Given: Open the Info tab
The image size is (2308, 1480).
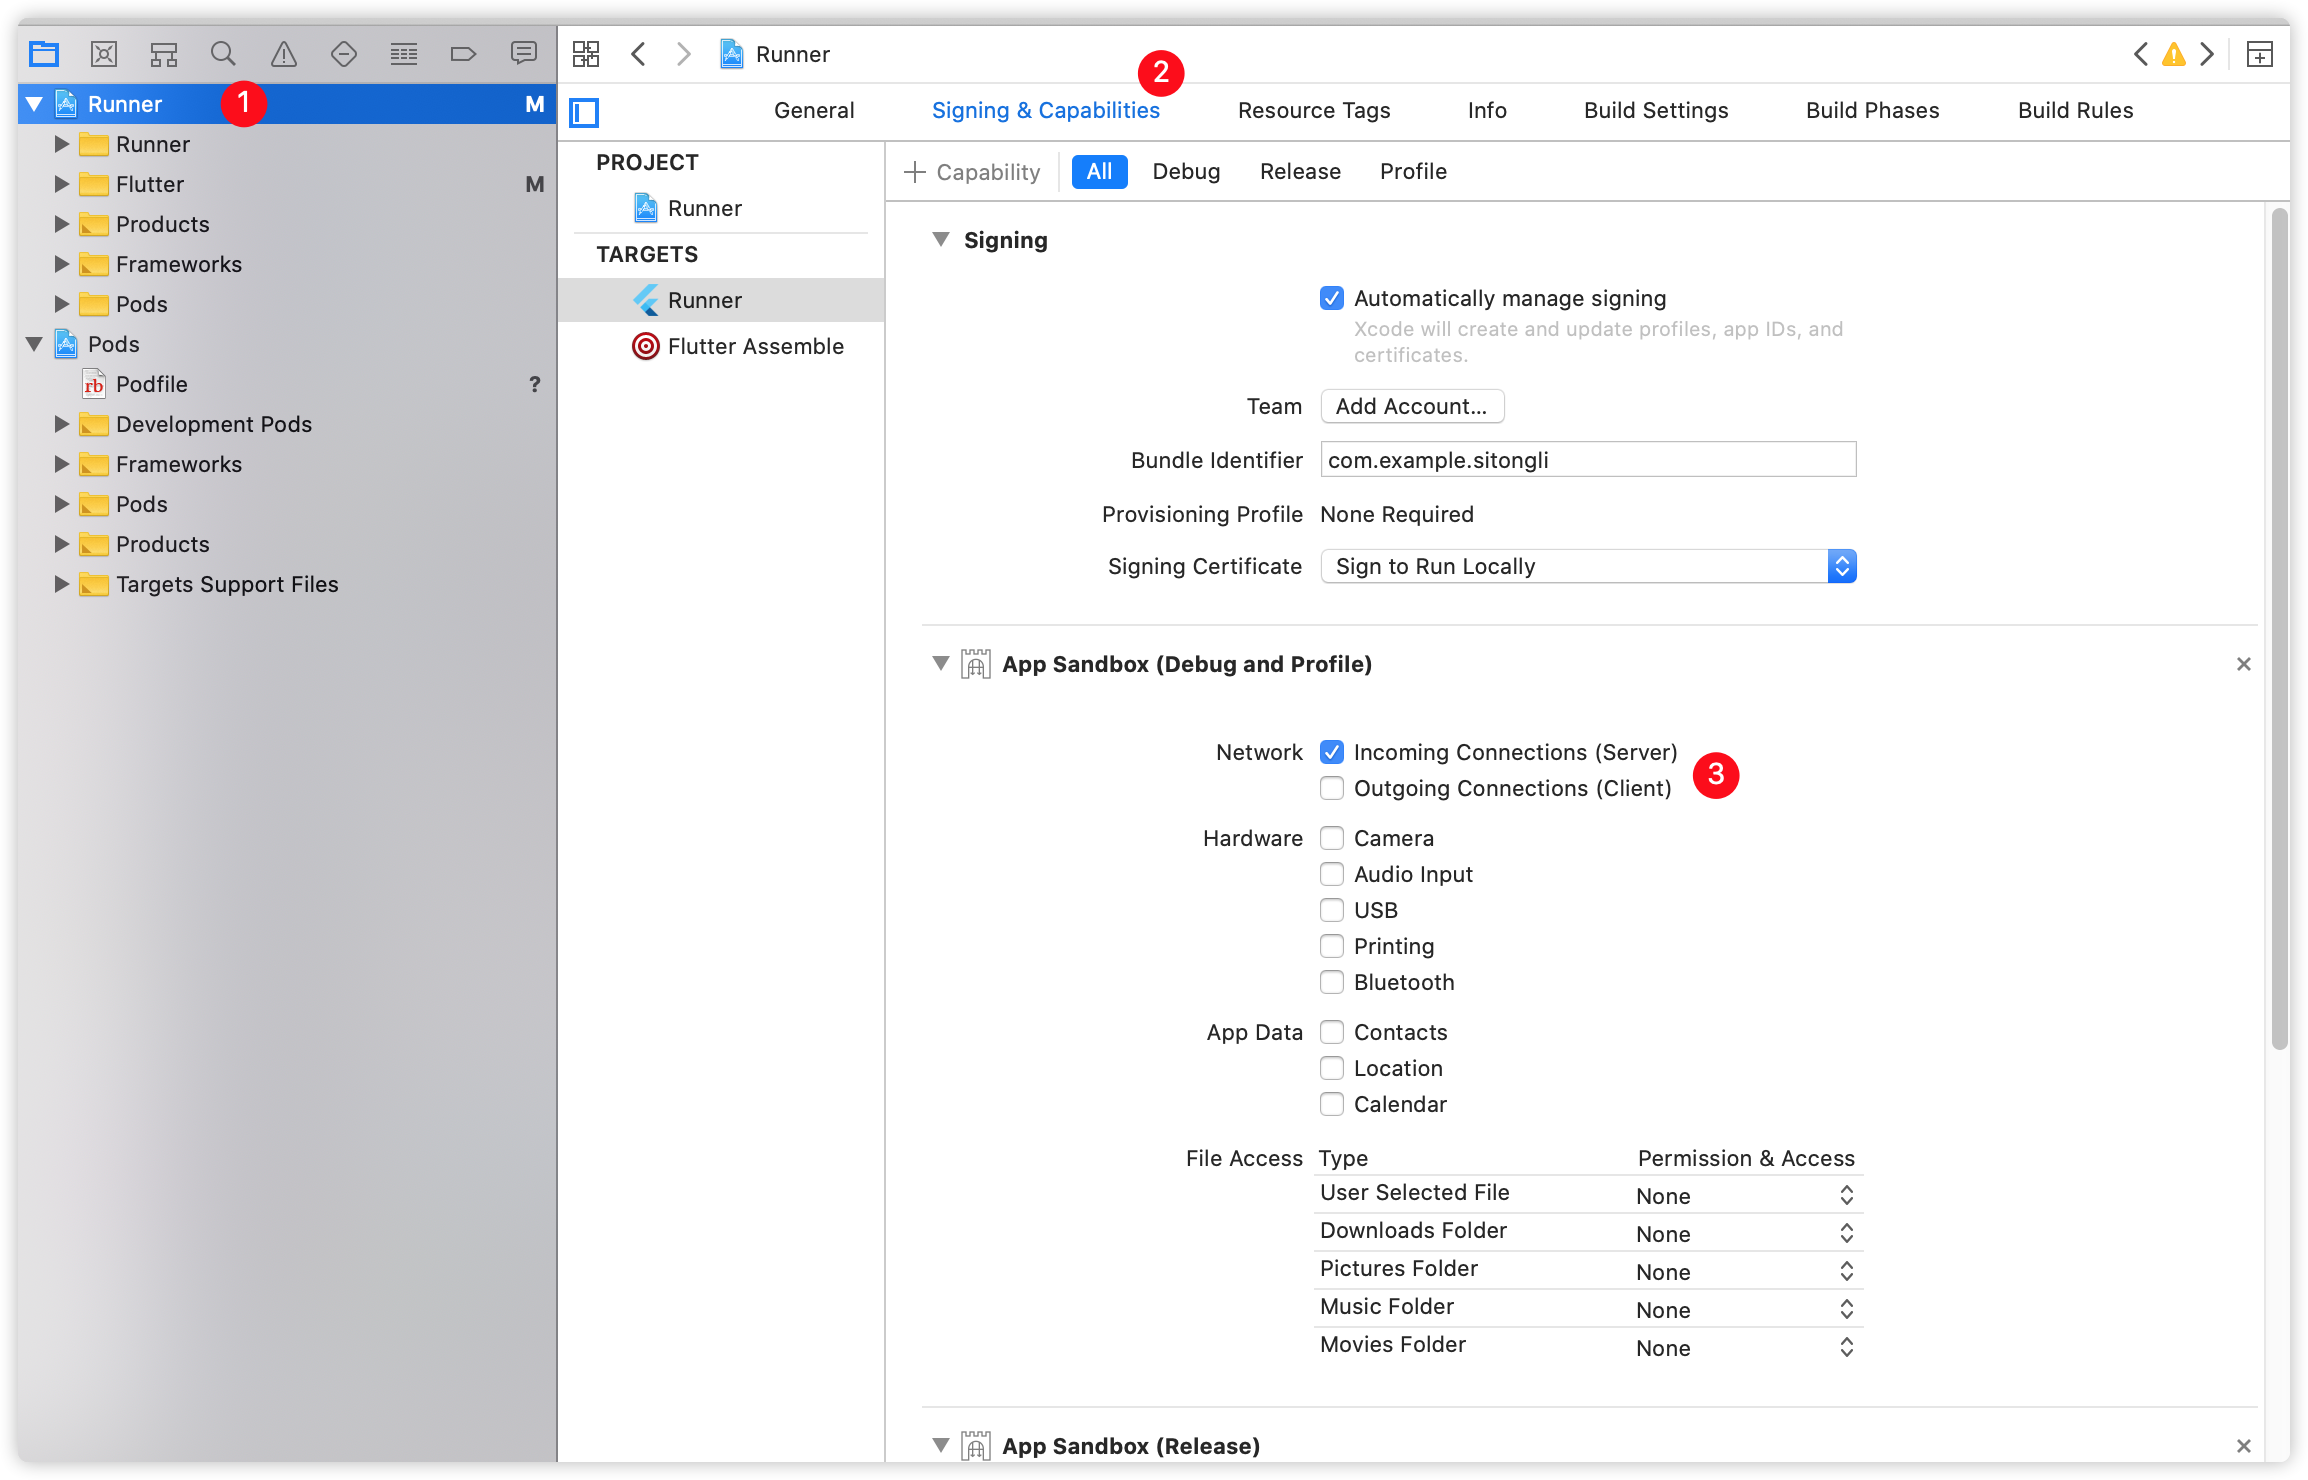Looking at the screenshot, I should point(1487,111).
